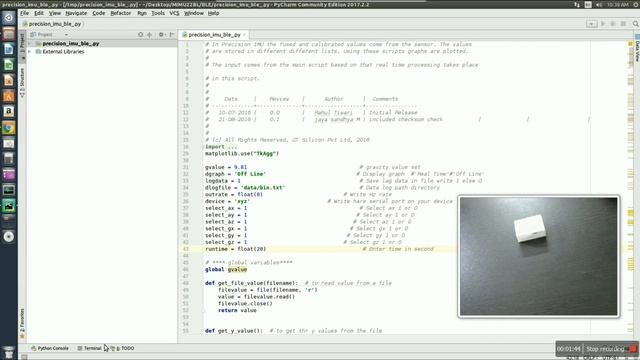Select the precision_imu_ble_py editor tab
Viewport: 640px width, 360px height.
[214, 35]
